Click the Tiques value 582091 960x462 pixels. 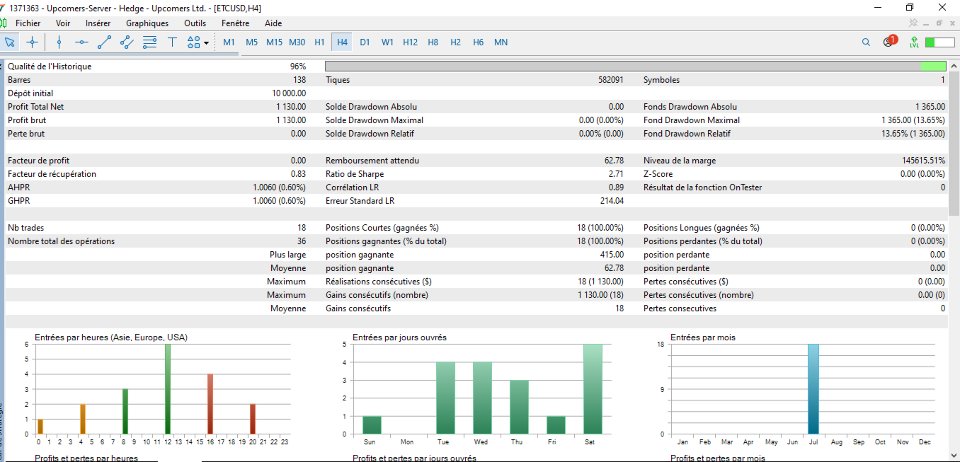pyautogui.click(x=610, y=80)
